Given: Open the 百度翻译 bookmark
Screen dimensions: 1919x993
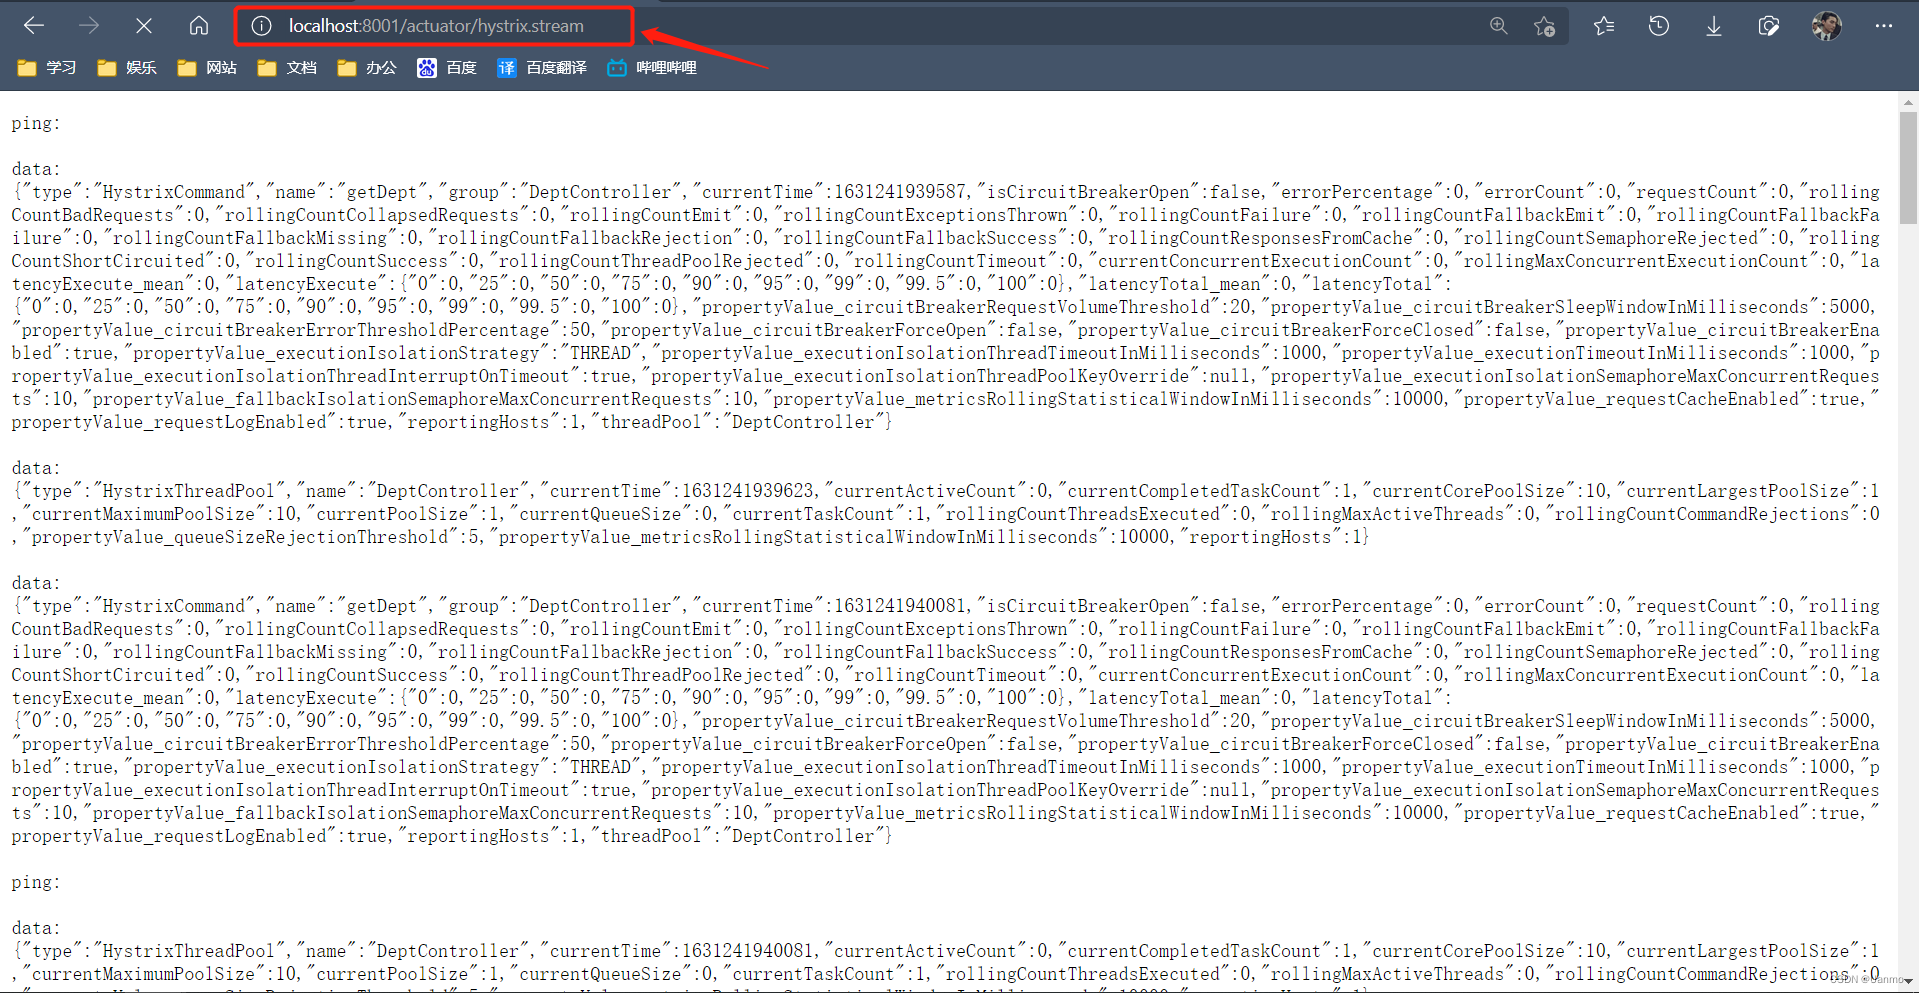Looking at the screenshot, I should [x=542, y=68].
